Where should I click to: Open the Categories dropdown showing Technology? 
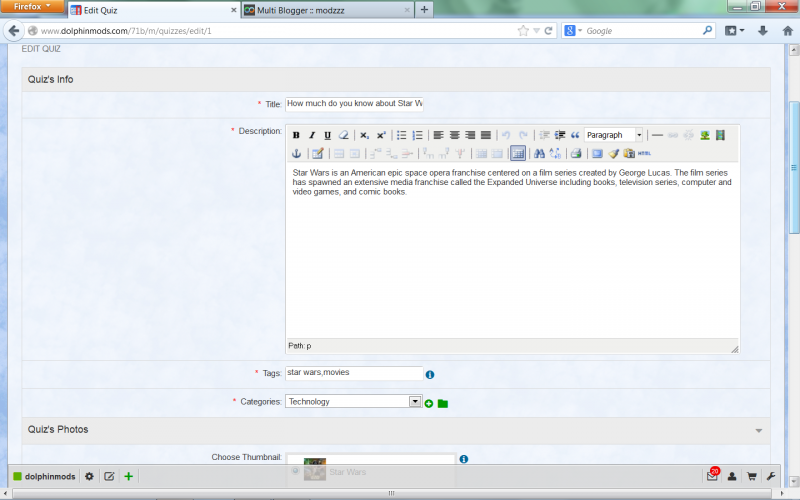(x=353, y=402)
